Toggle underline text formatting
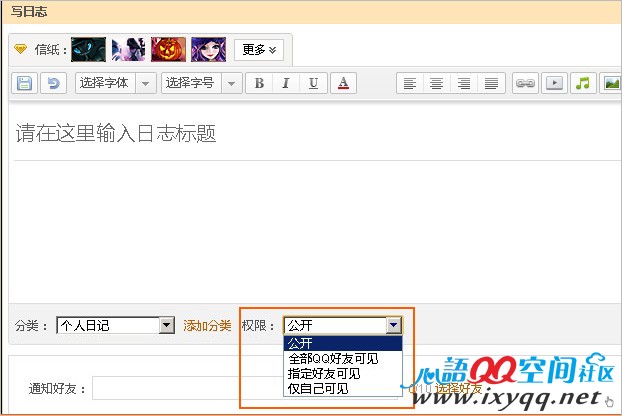Image resolution: width=622 pixels, height=416 pixels. [314, 83]
